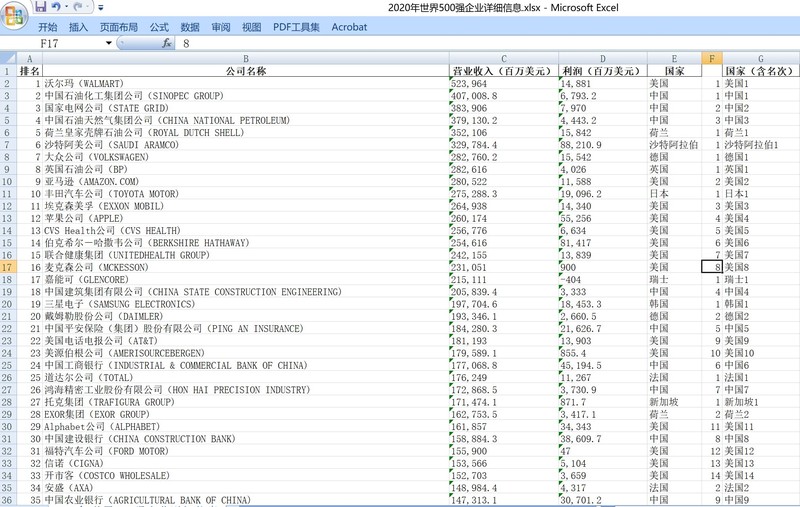Select the highlighted row 17 header
800x507 pixels.
(x=8, y=267)
